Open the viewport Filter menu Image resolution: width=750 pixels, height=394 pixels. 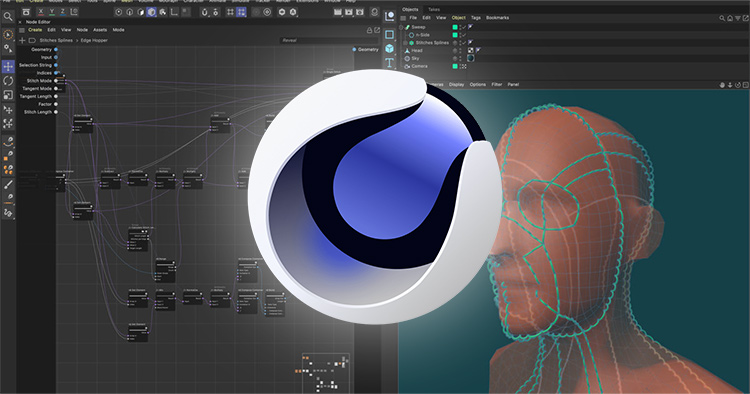coord(496,85)
